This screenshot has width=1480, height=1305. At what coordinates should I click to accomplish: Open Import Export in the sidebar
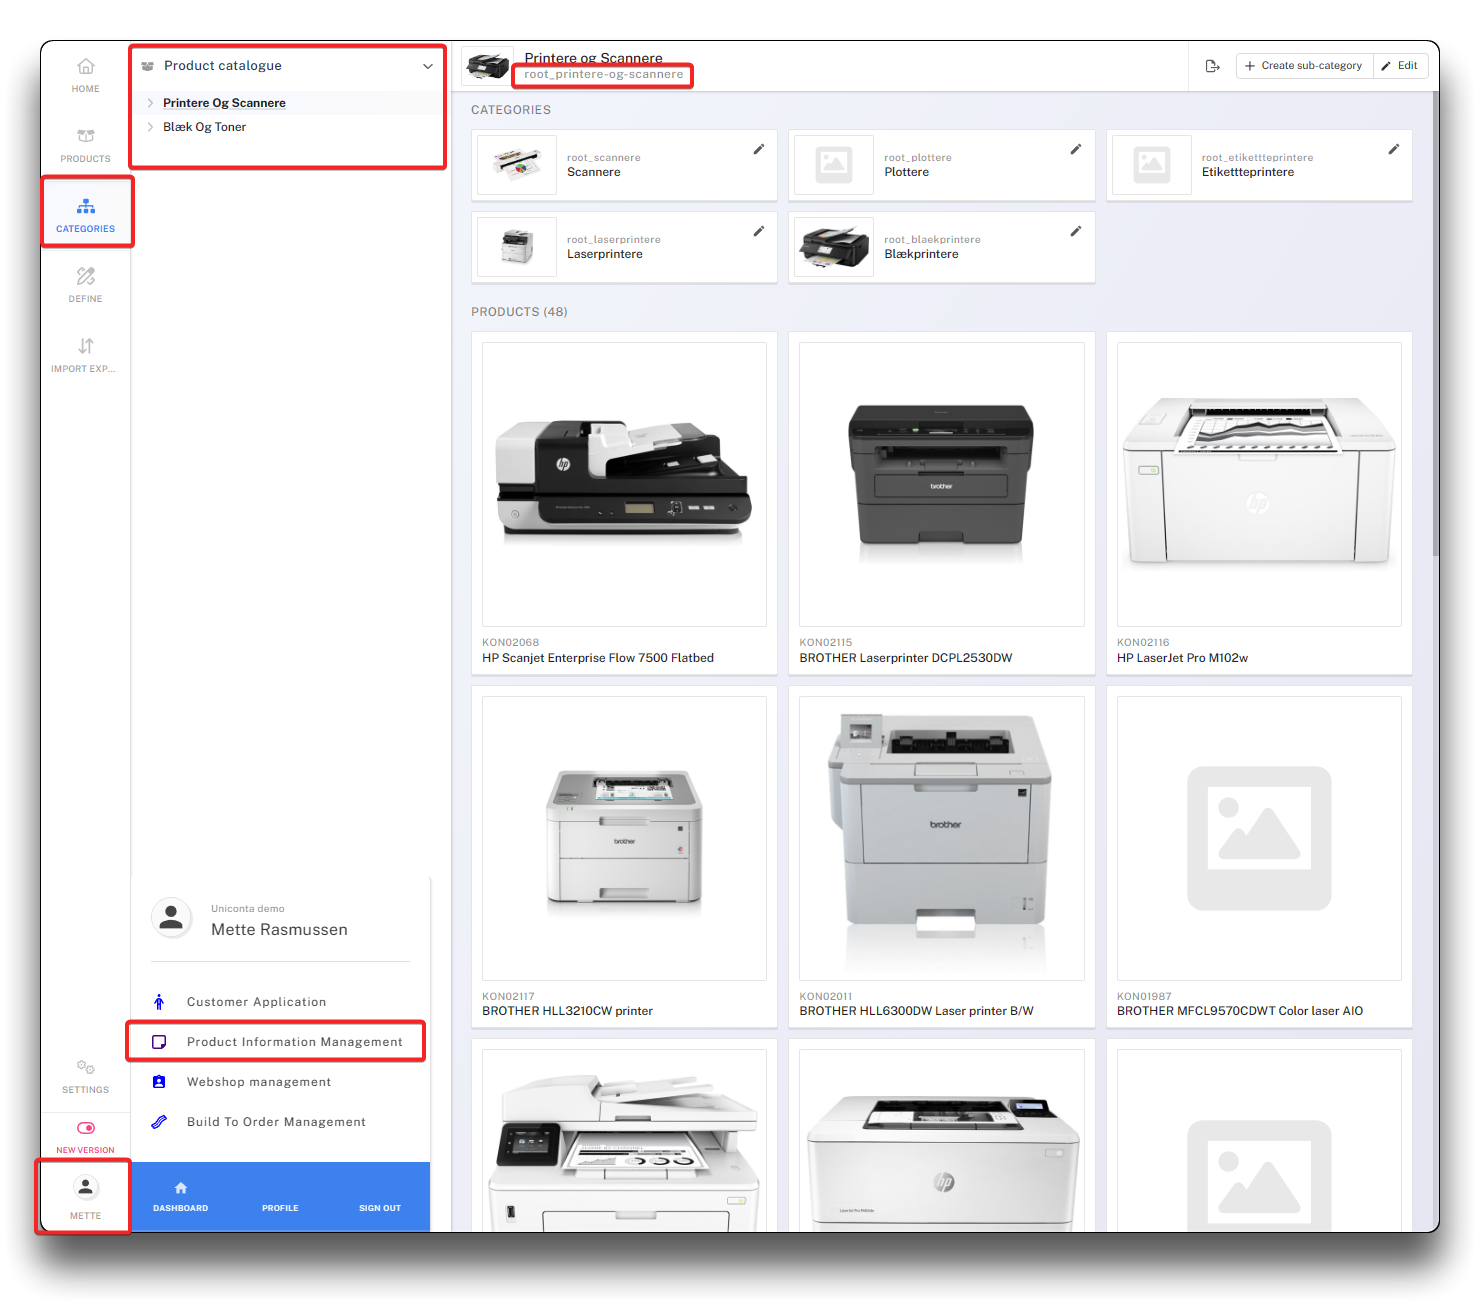point(86,355)
